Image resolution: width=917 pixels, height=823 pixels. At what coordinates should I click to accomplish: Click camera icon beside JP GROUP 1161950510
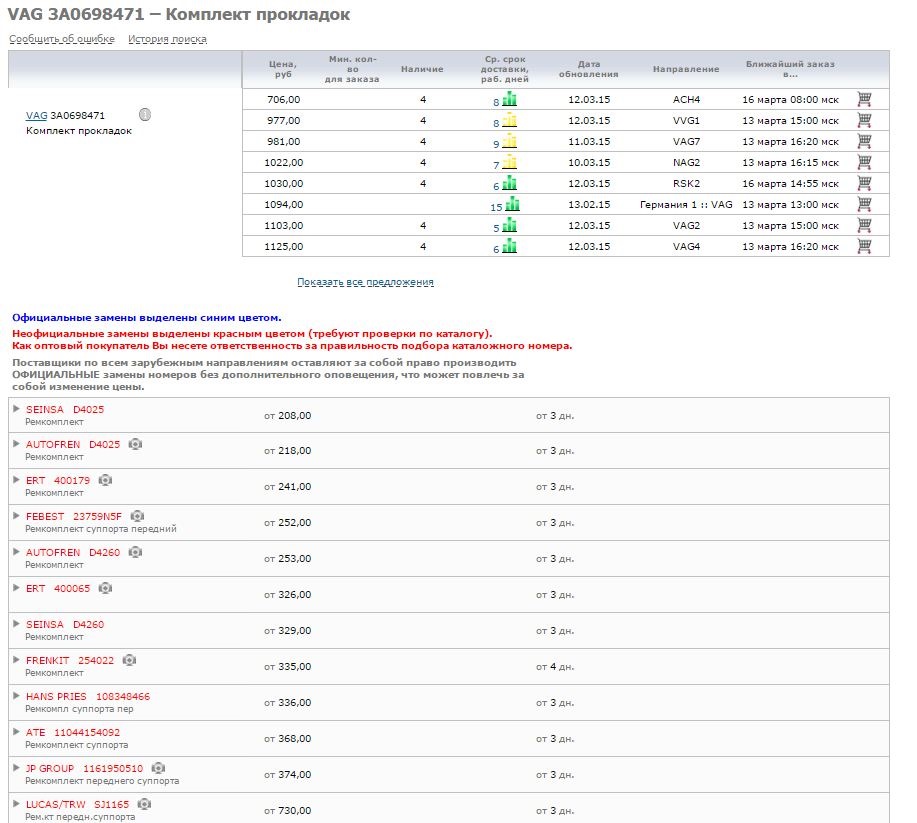158,768
